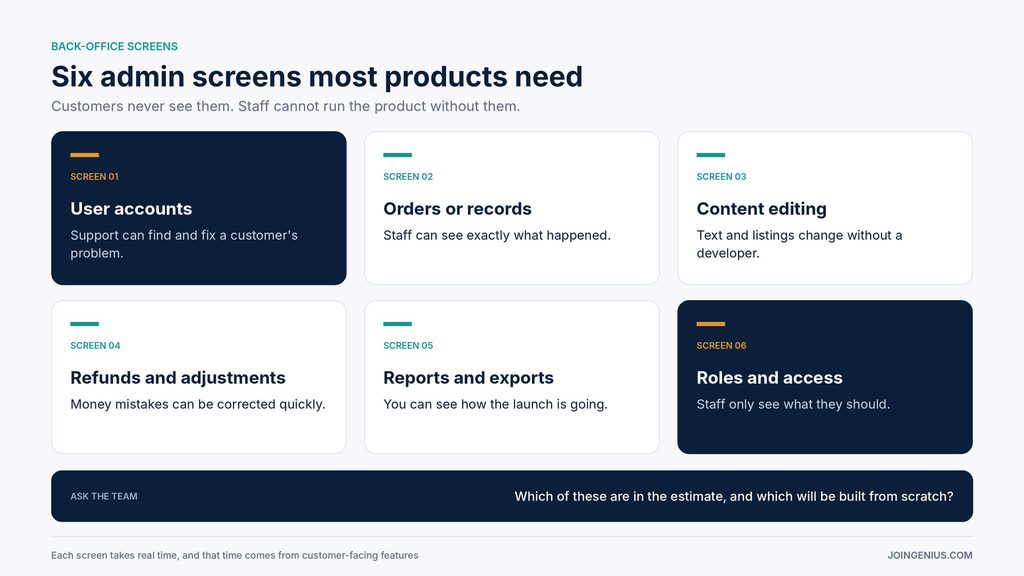This screenshot has width=1024, height=576.
Task: Click the SCREEN 02 label
Action: (x=408, y=176)
